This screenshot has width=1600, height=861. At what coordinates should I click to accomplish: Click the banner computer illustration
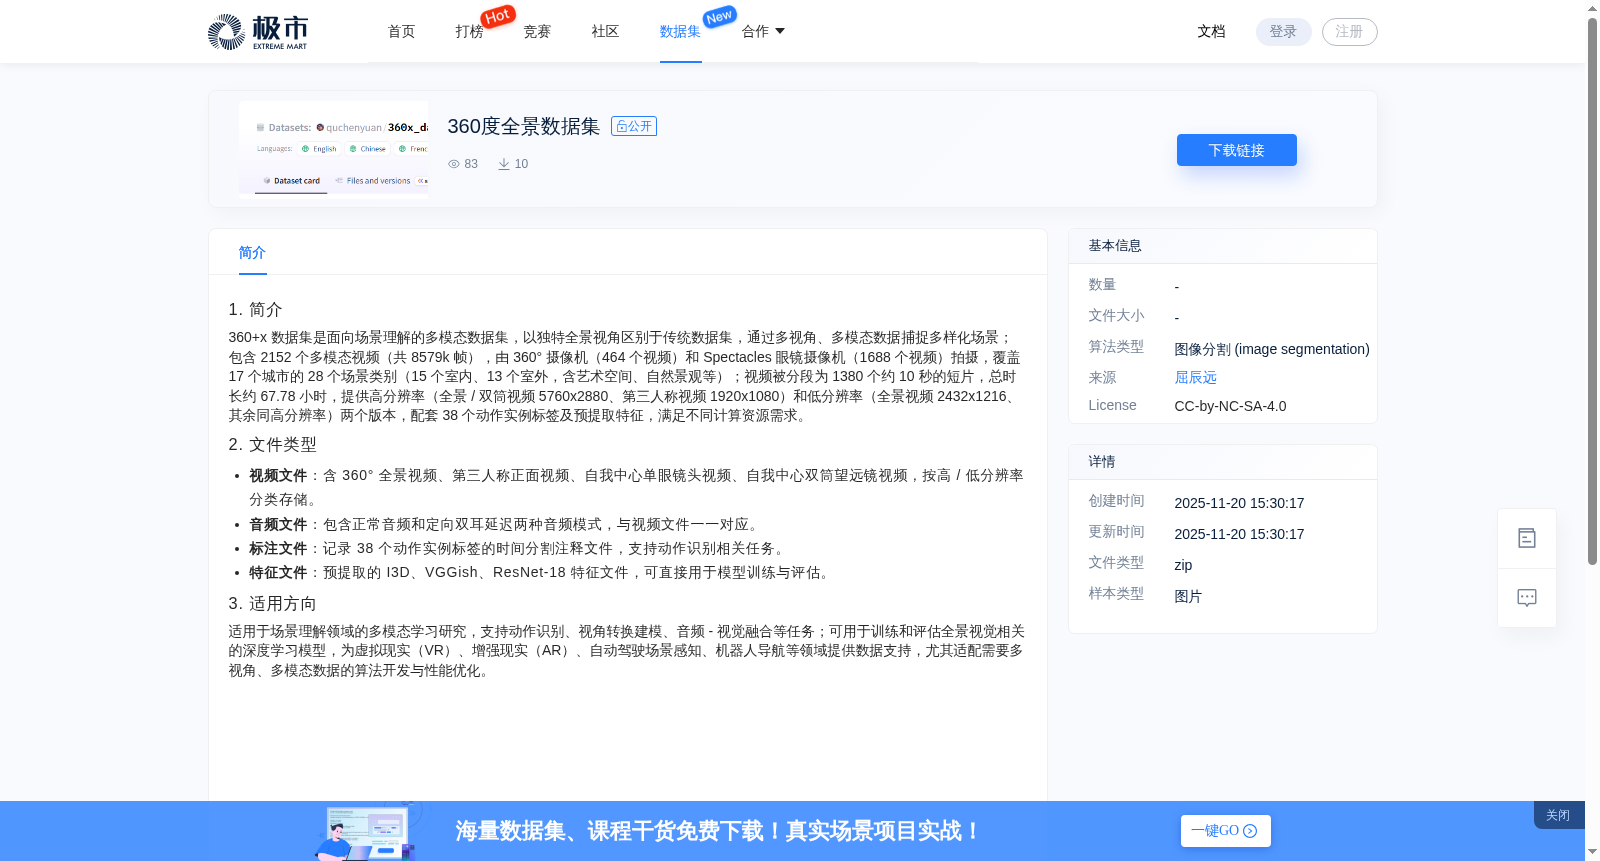(365, 832)
